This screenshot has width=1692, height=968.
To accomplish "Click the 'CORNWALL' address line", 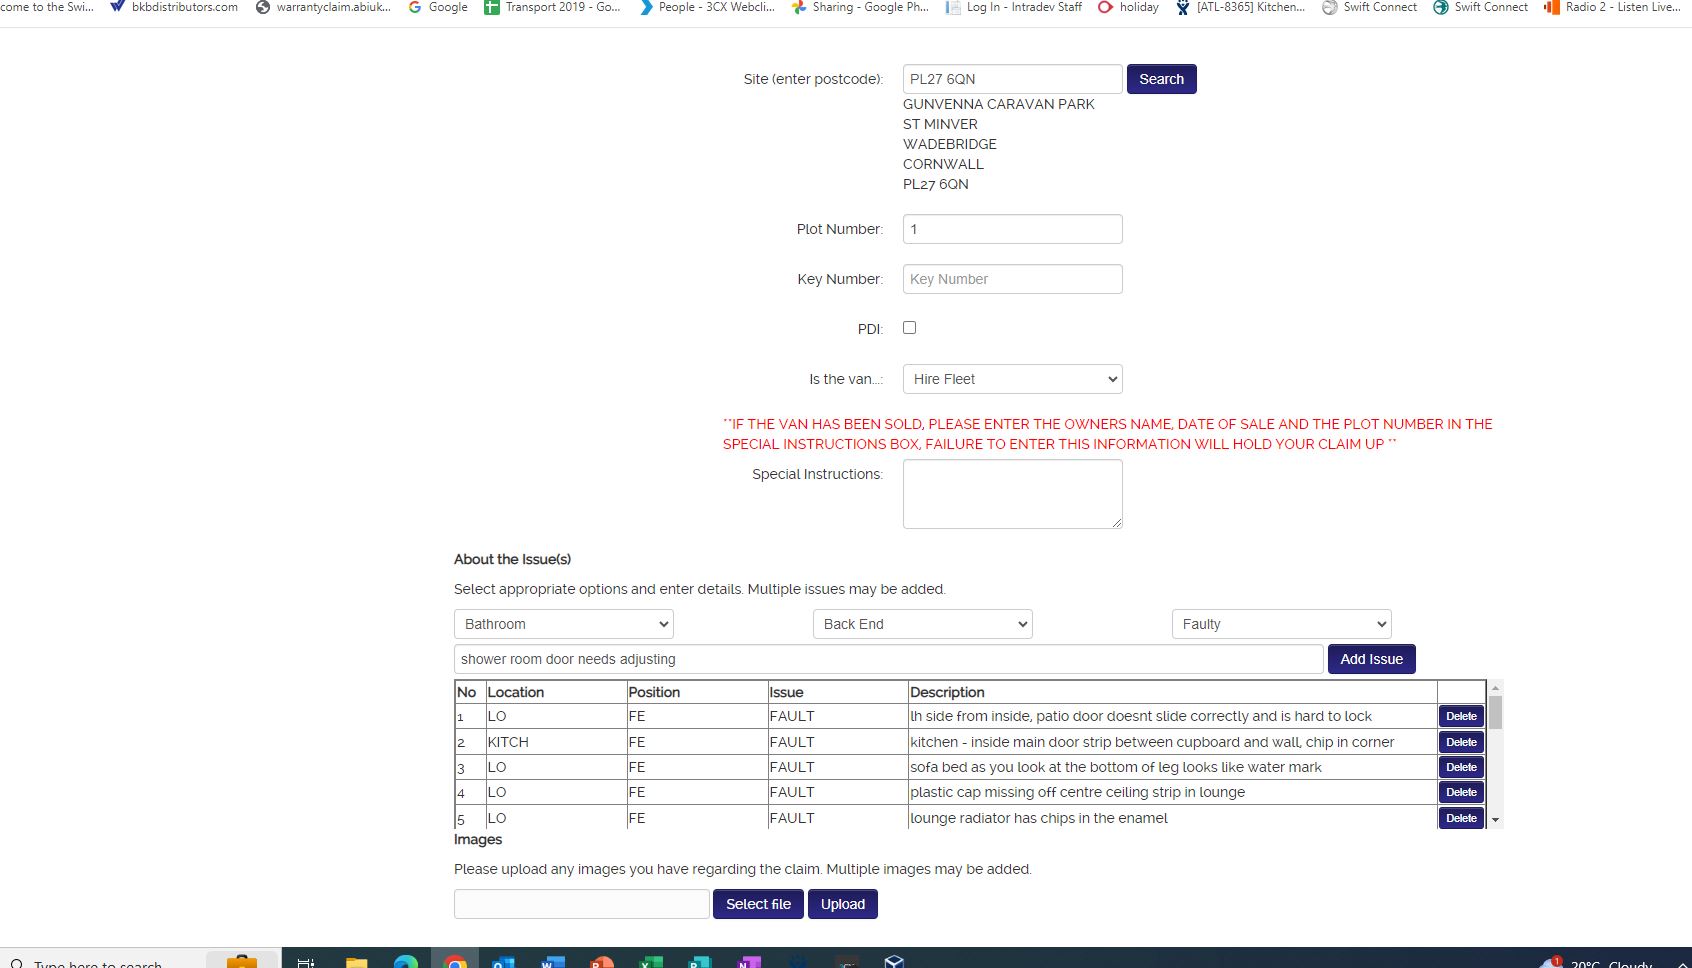I will (943, 164).
